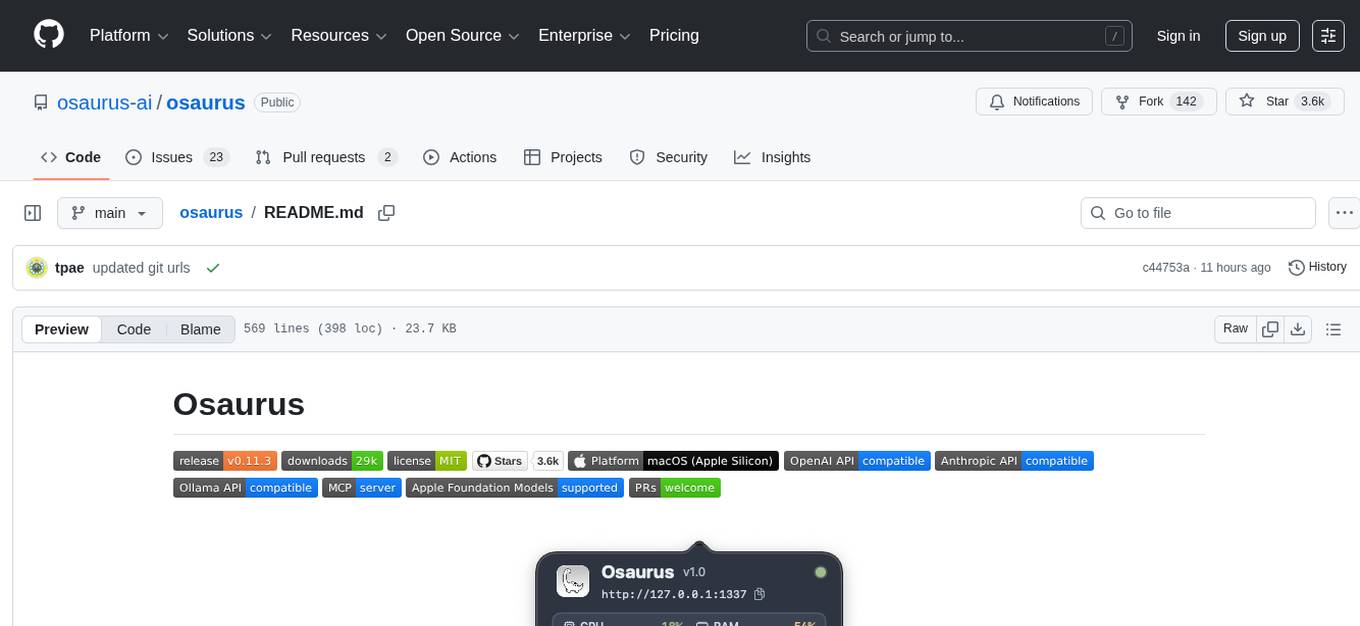Click the GitHub home logo
1360x626 pixels.
click(48, 35)
